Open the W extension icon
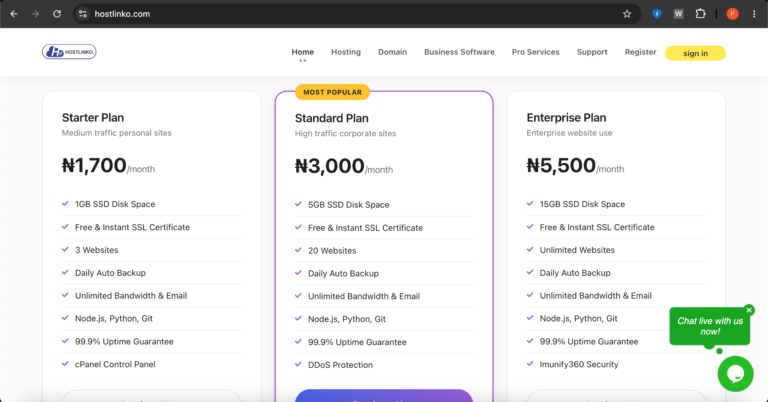Image resolution: width=768 pixels, height=402 pixels. click(678, 14)
